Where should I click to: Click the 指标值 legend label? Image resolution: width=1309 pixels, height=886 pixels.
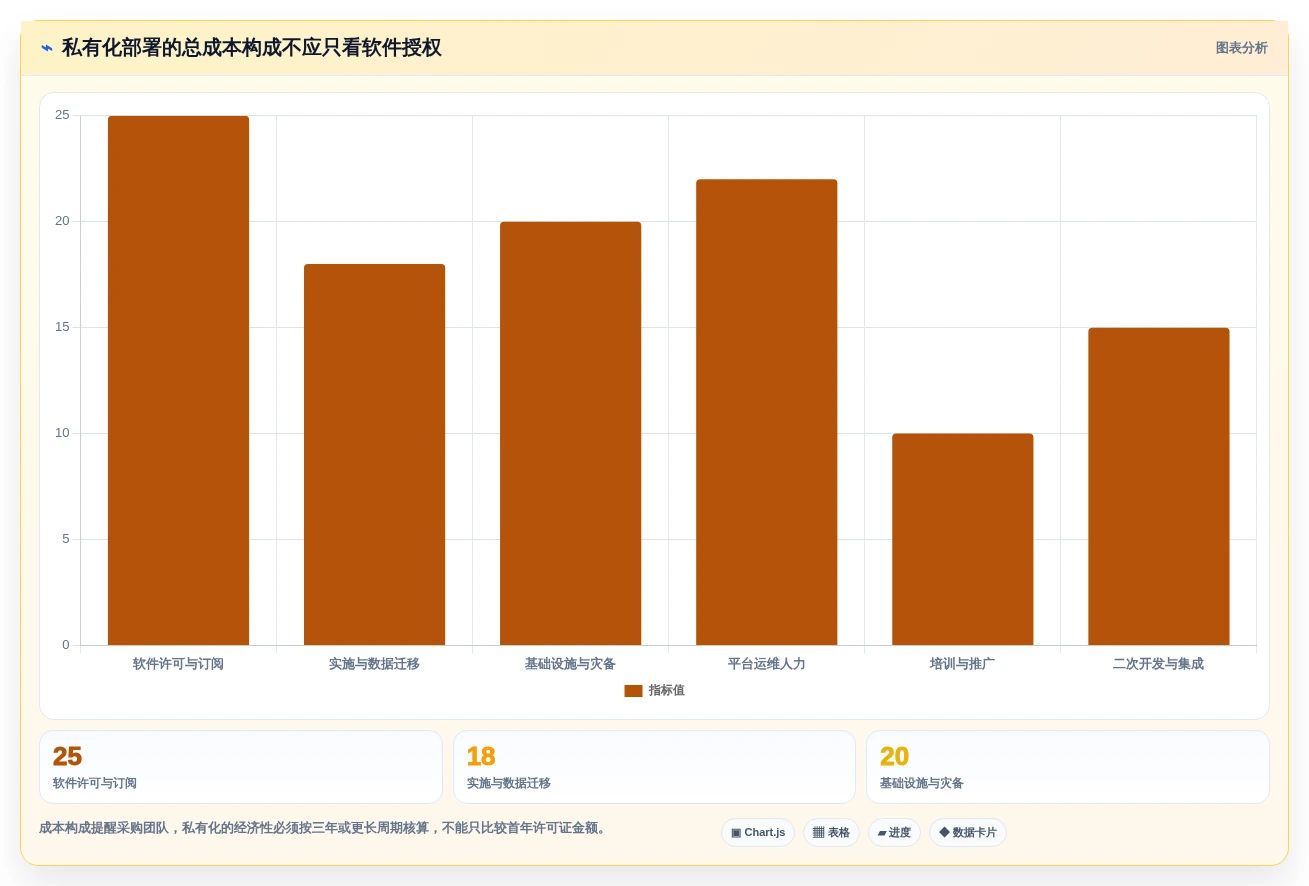[x=667, y=691]
